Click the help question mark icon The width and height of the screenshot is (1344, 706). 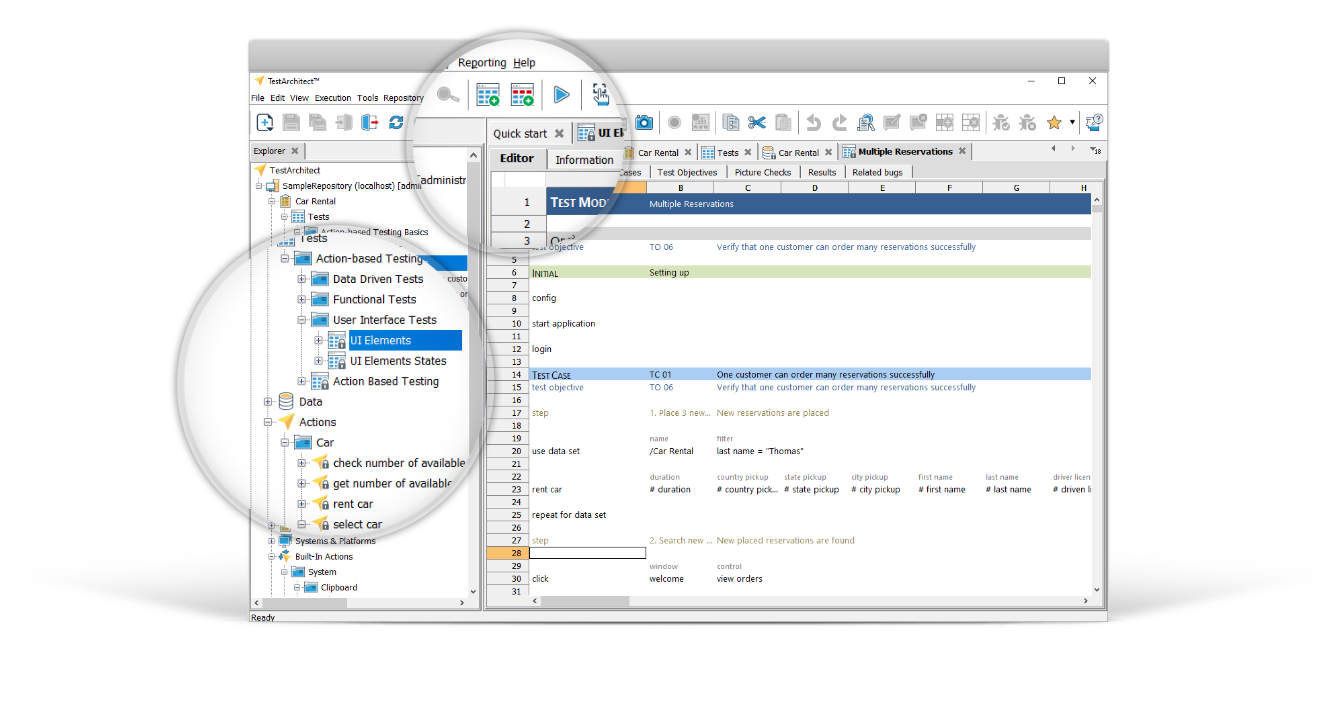(1094, 122)
